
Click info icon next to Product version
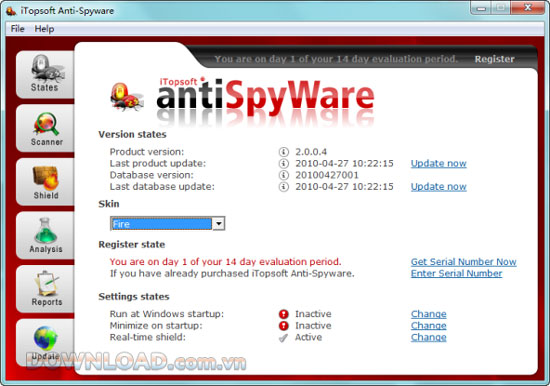pyautogui.click(x=283, y=152)
